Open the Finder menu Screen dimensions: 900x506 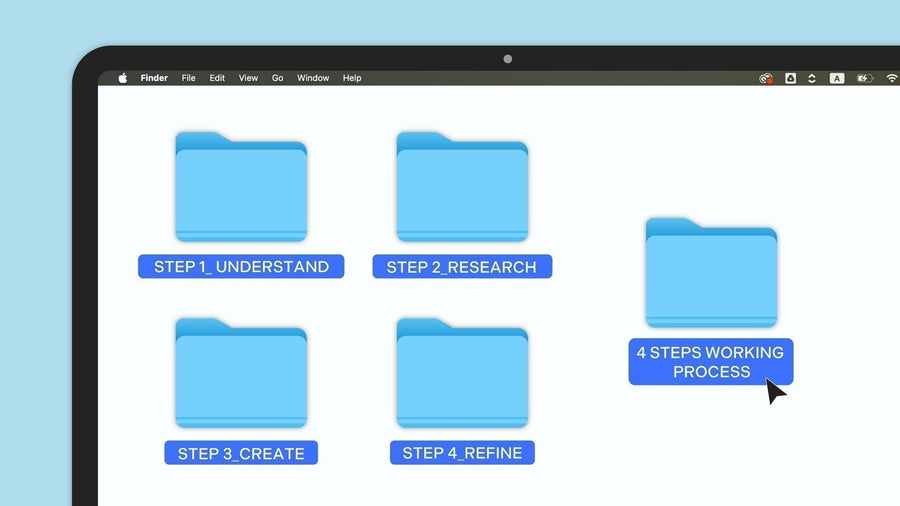click(154, 78)
